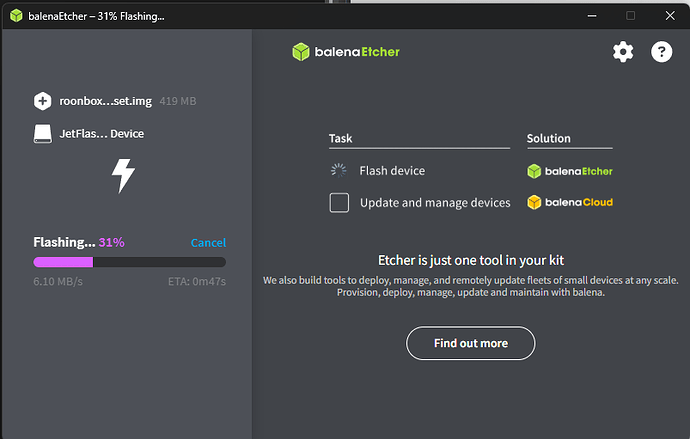Select the roonbox...set.img file name

coord(106,101)
